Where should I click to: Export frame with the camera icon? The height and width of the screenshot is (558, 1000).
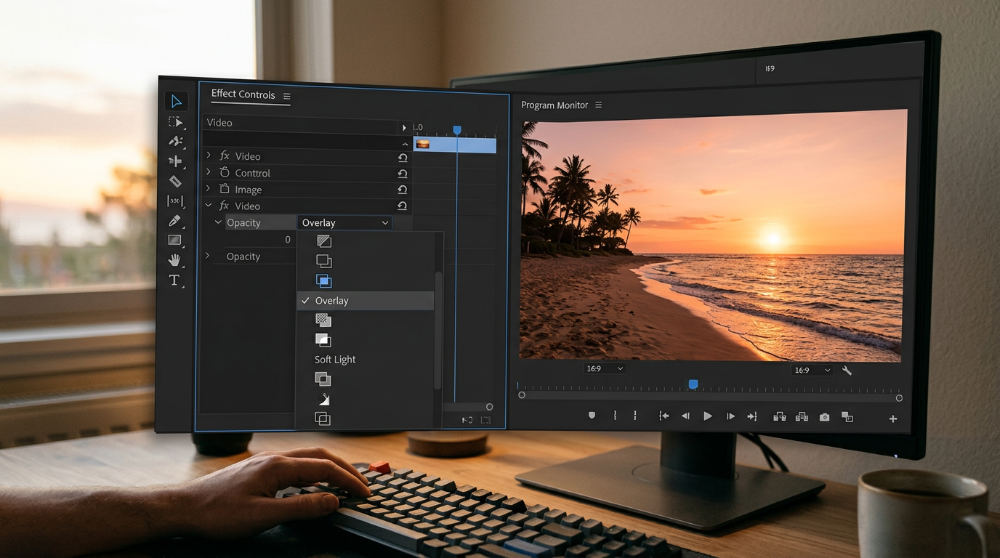click(x=825, y=417)
